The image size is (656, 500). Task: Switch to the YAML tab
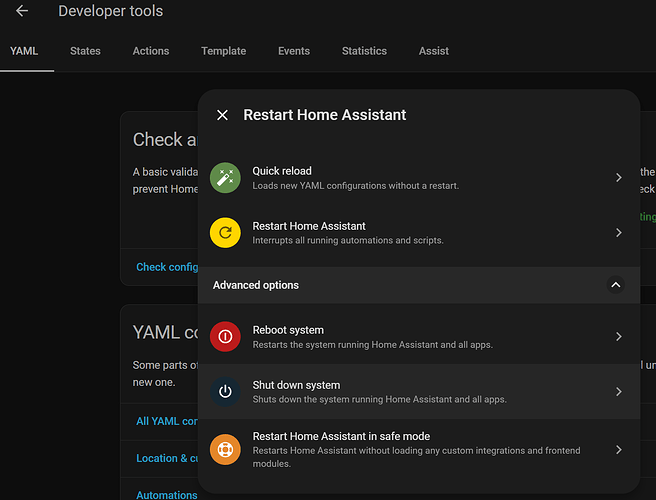pyautogui.click(x=24, y=51)
